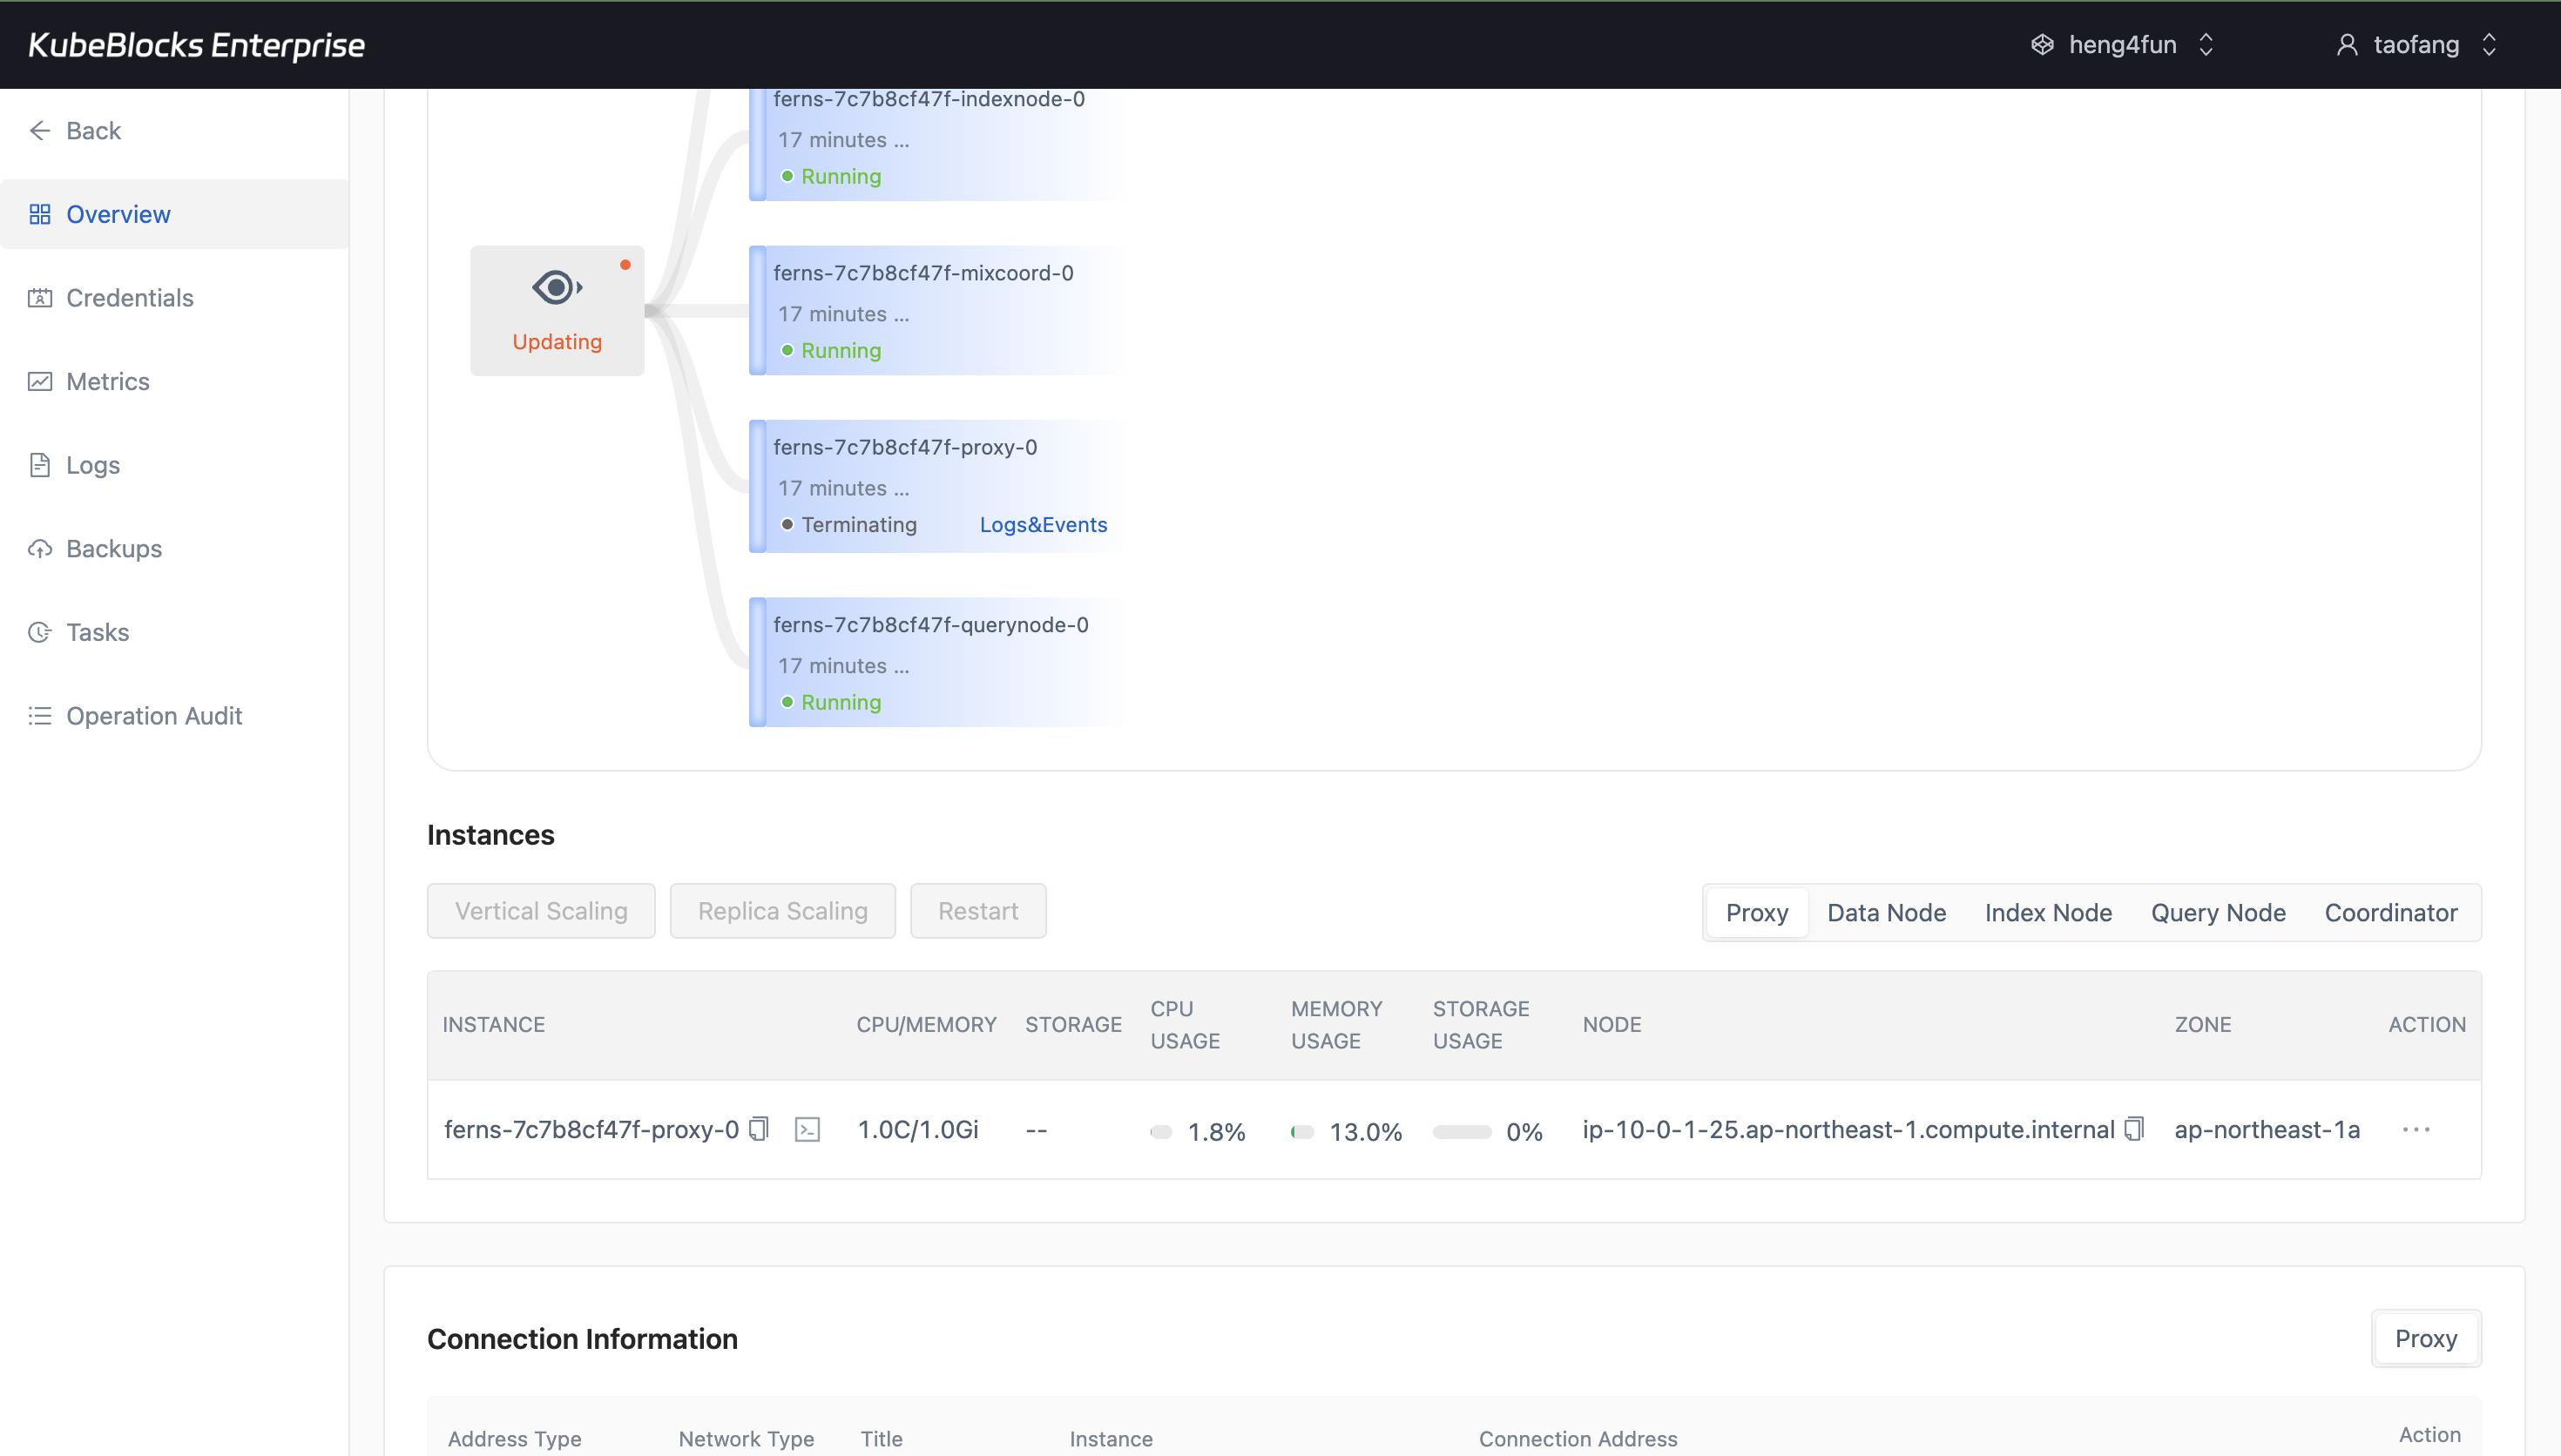The width and height of the screenshot is (2561, 1456).
Task: Click the Restart button under Instances
Action: pos(977,910)
